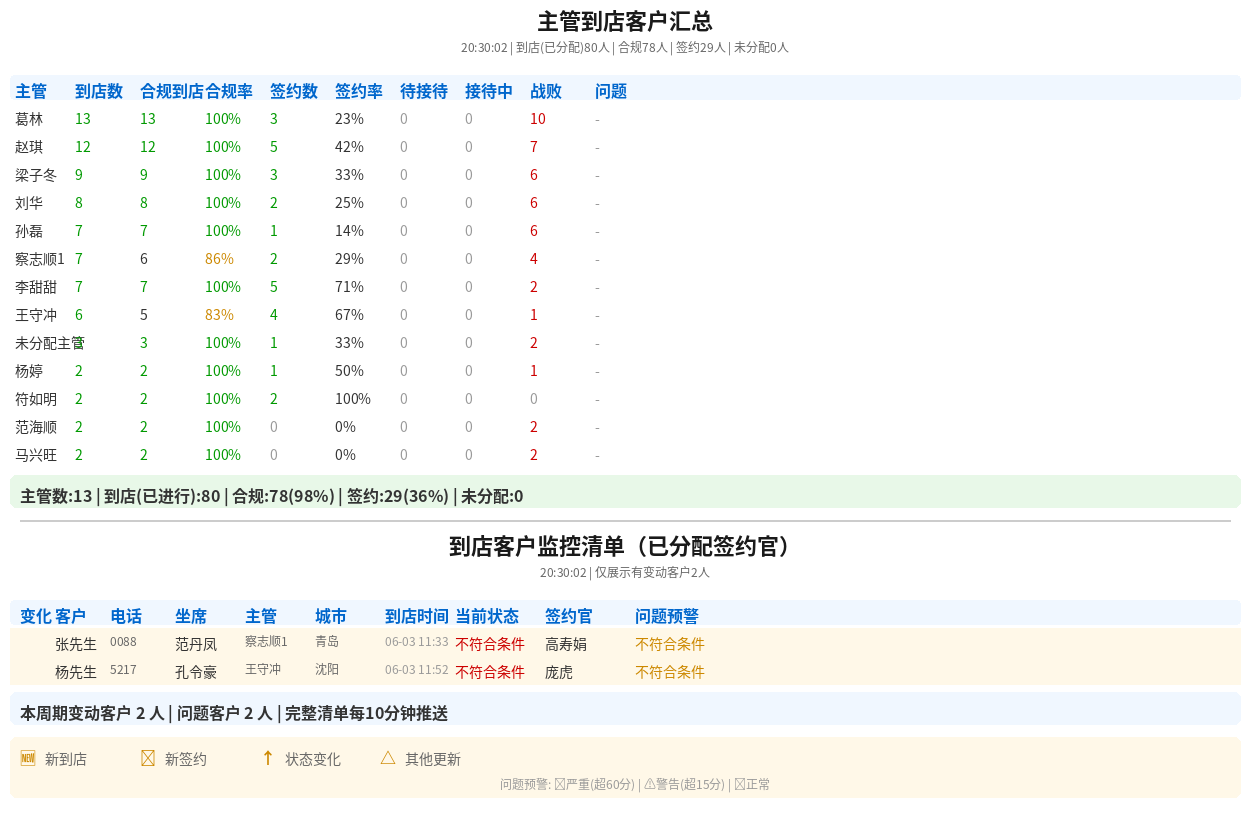
Task: Click the 到店客户监控清单 section title
Action: (x=625, y=546)
